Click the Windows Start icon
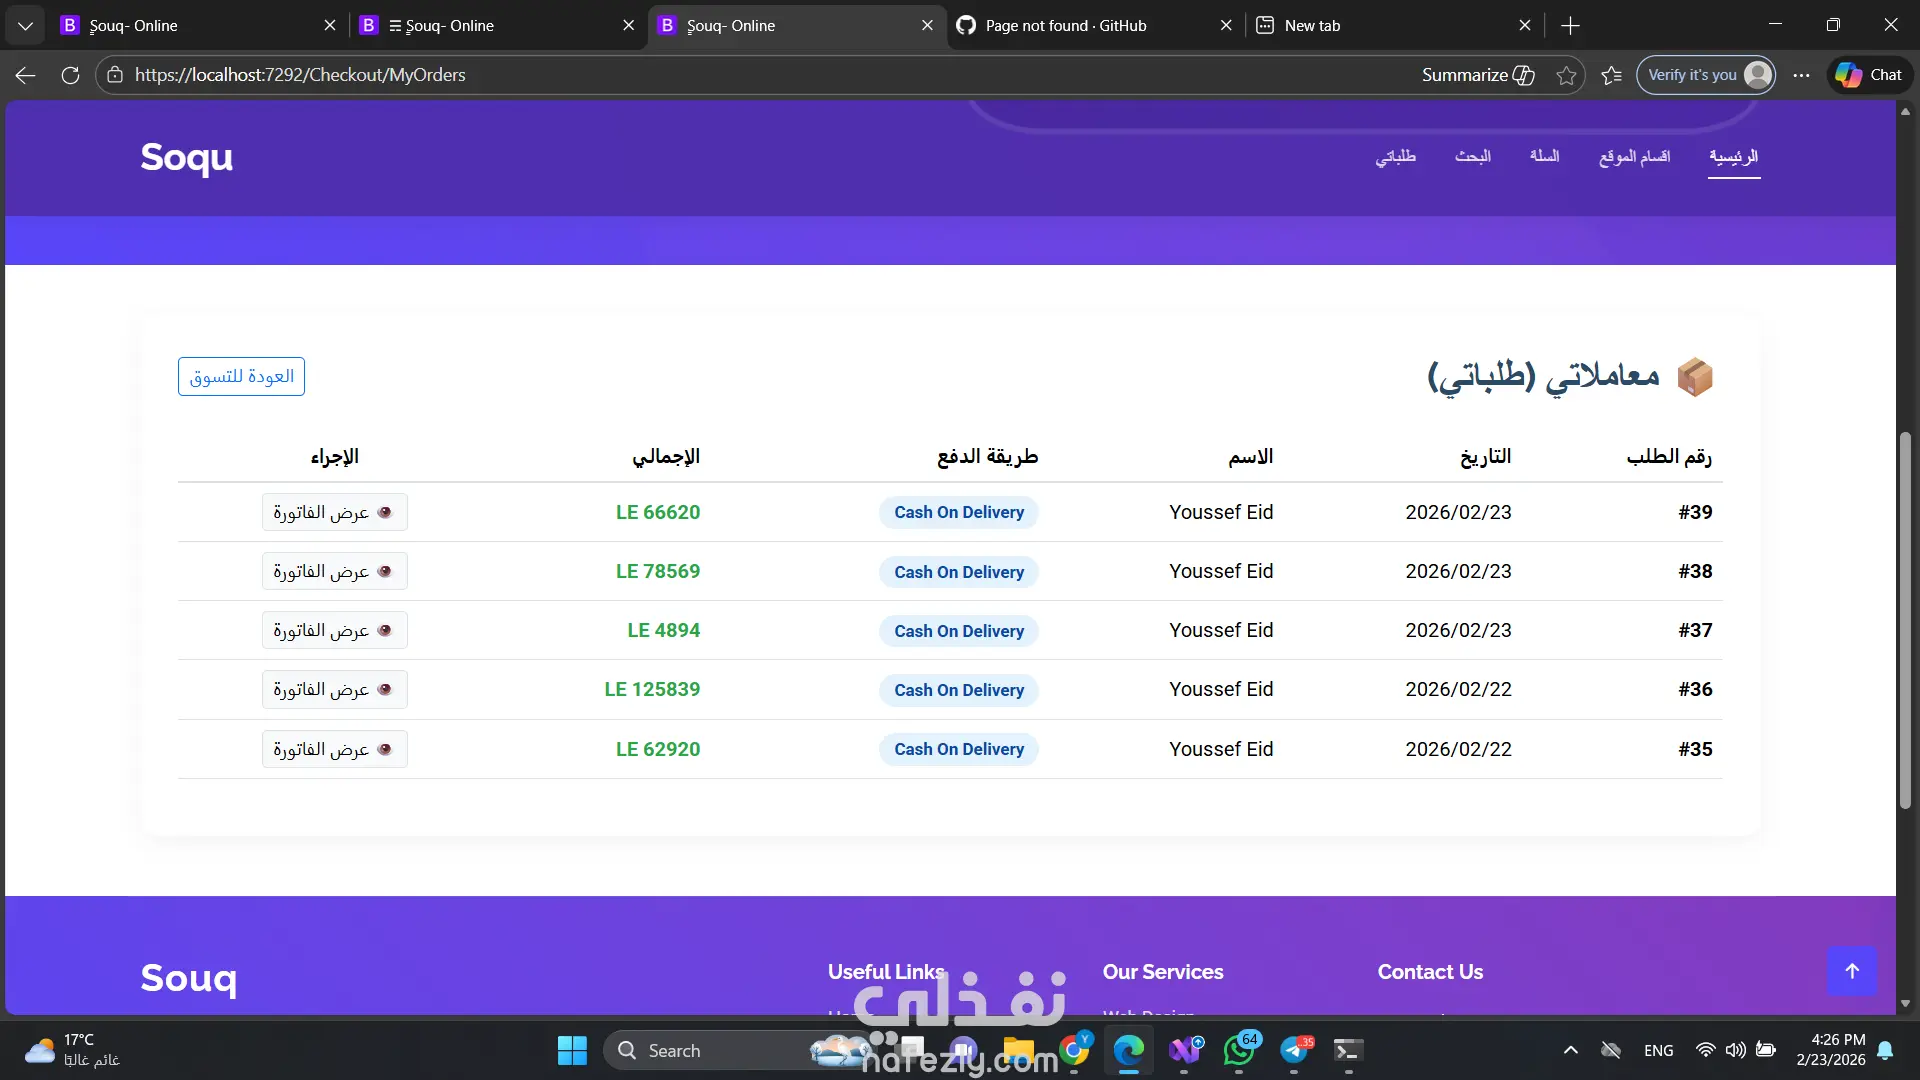 [572, 1050]
